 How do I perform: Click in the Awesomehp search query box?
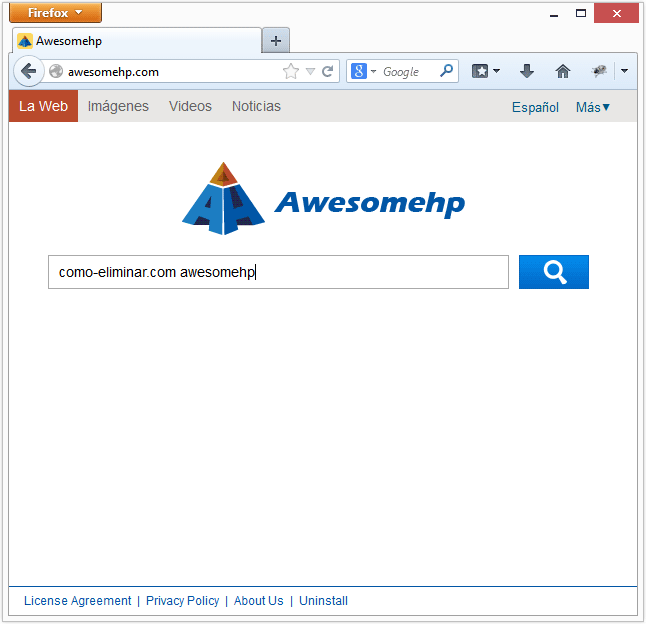(x=279, y=272)
